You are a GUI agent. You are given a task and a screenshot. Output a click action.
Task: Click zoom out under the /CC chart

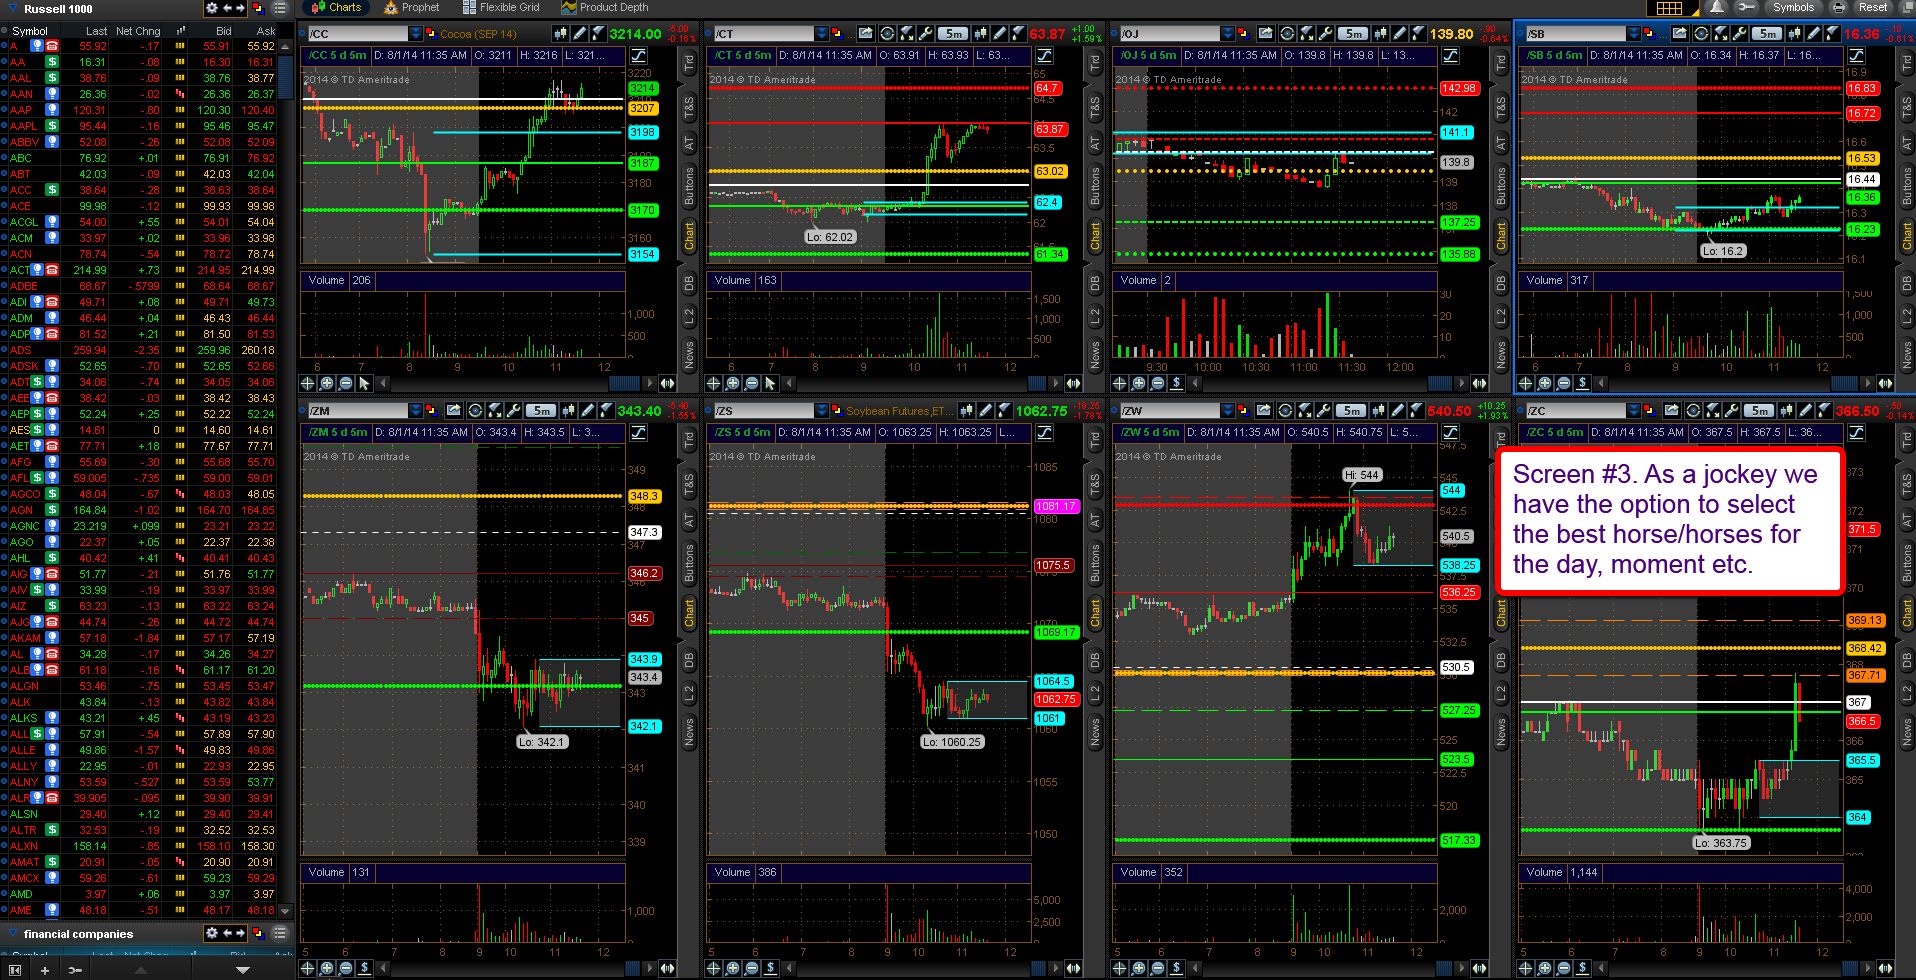[345, 383]
